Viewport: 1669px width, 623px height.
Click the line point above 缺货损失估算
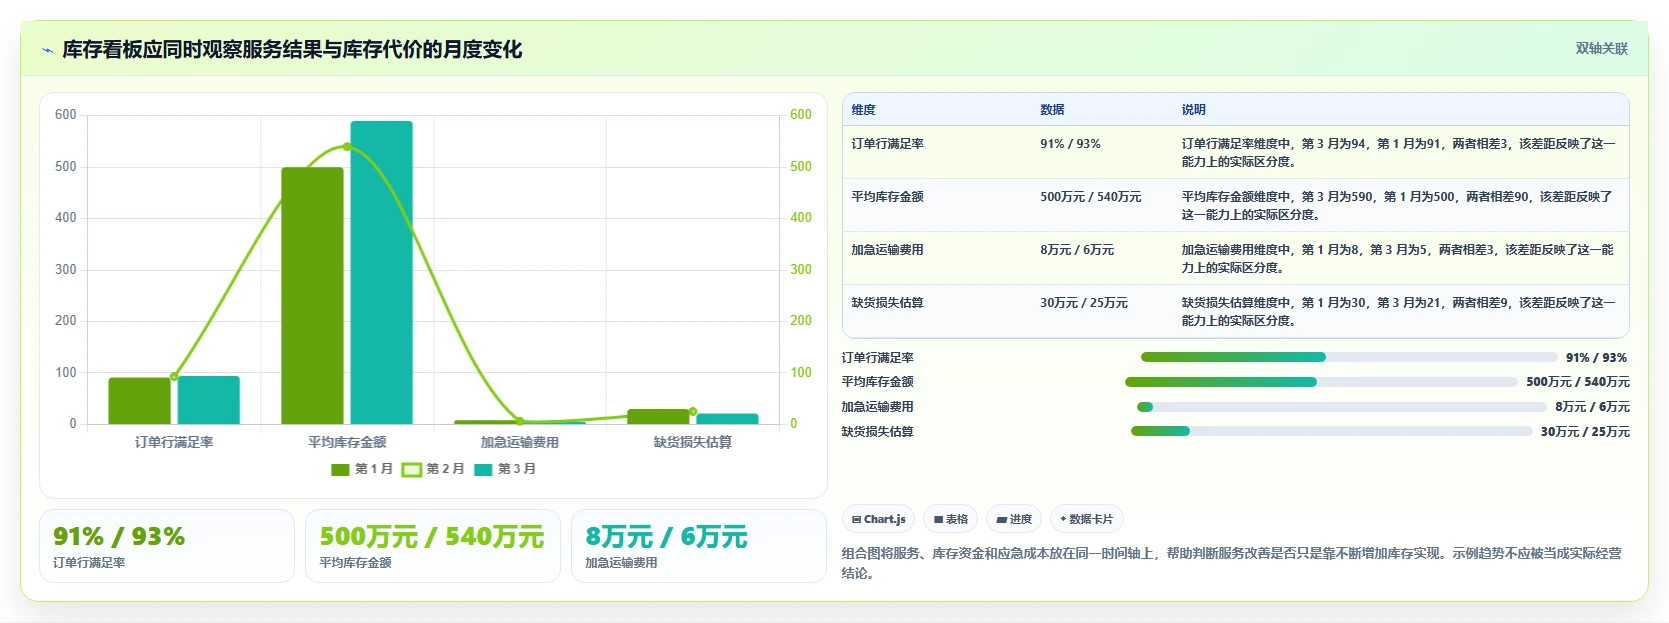[692, 412]
